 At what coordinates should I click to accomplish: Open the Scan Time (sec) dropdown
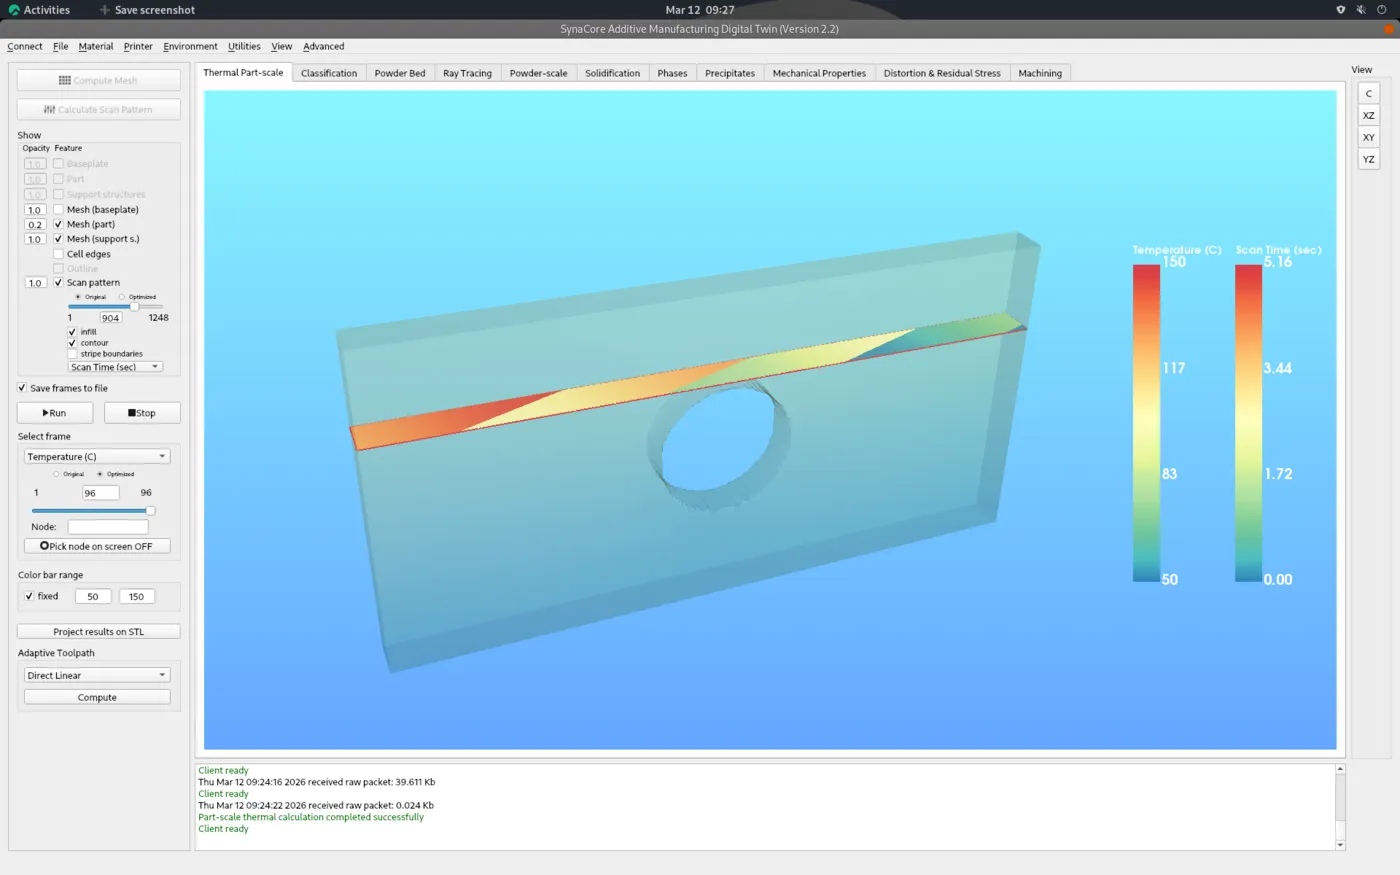115,367
